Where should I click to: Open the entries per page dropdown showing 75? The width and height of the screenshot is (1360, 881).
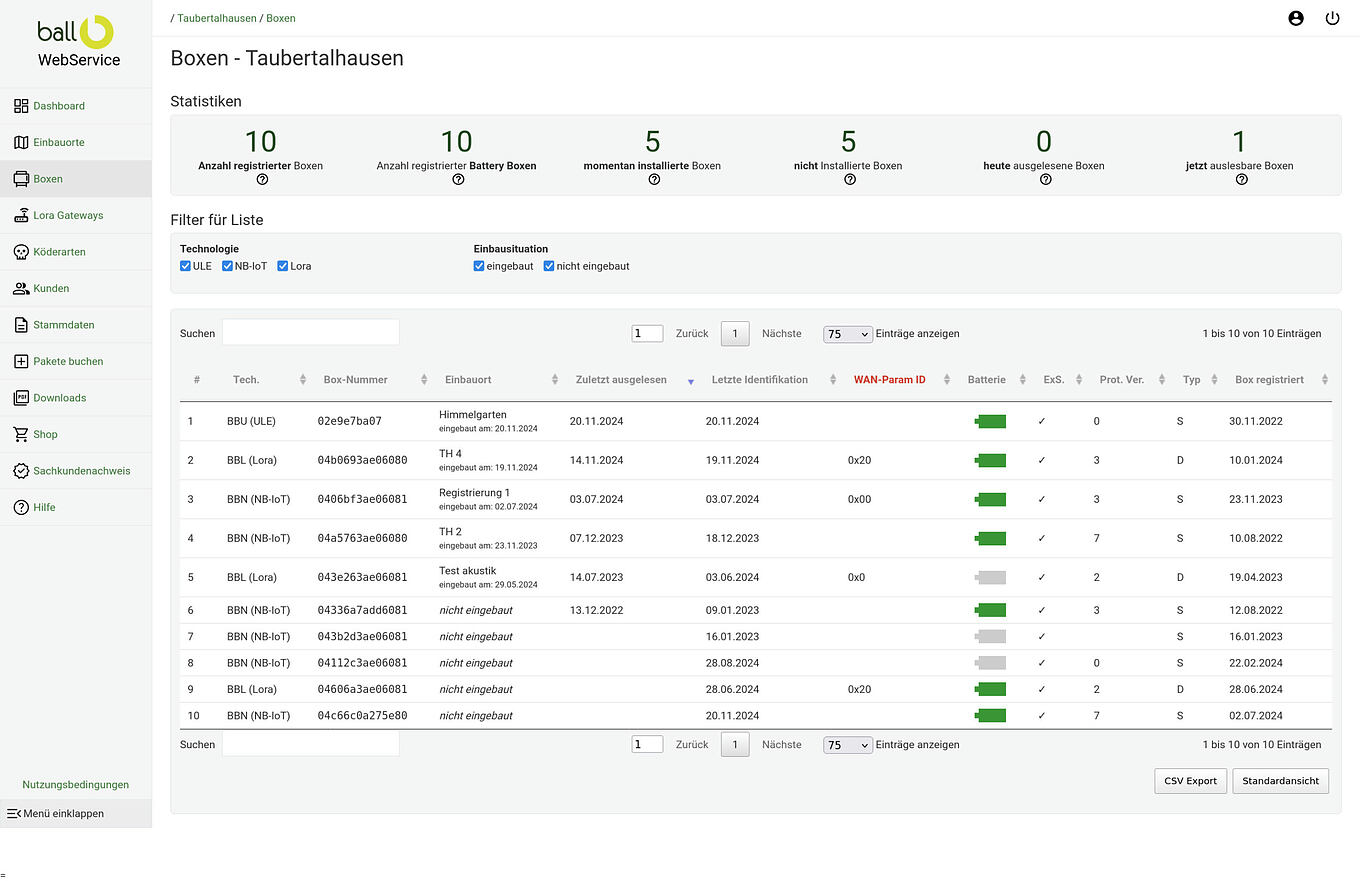pos(847,334)
